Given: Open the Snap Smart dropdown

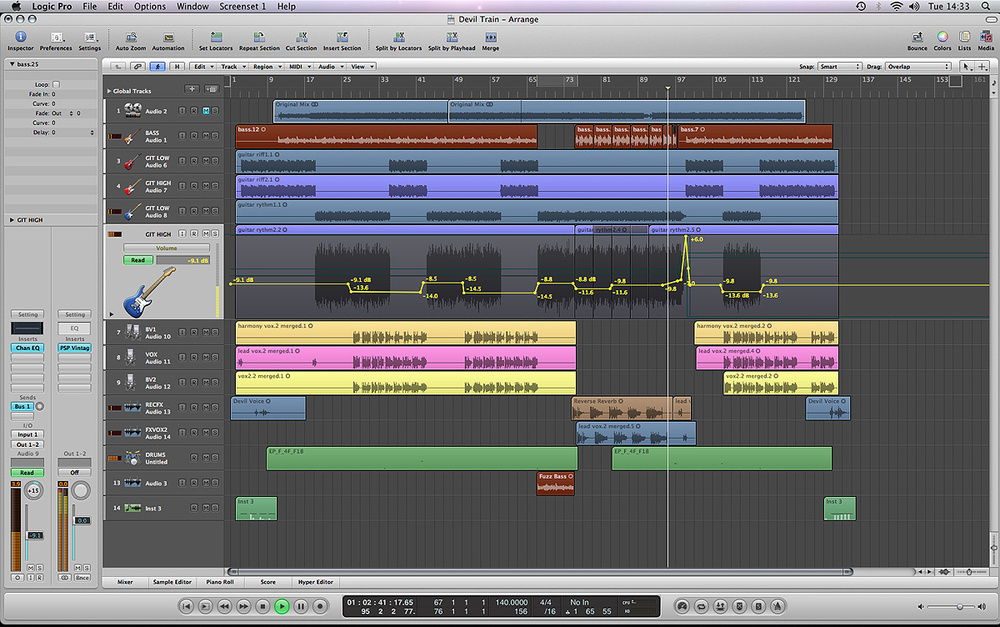Looking at the screenshot, I should [x=839, y=66].
